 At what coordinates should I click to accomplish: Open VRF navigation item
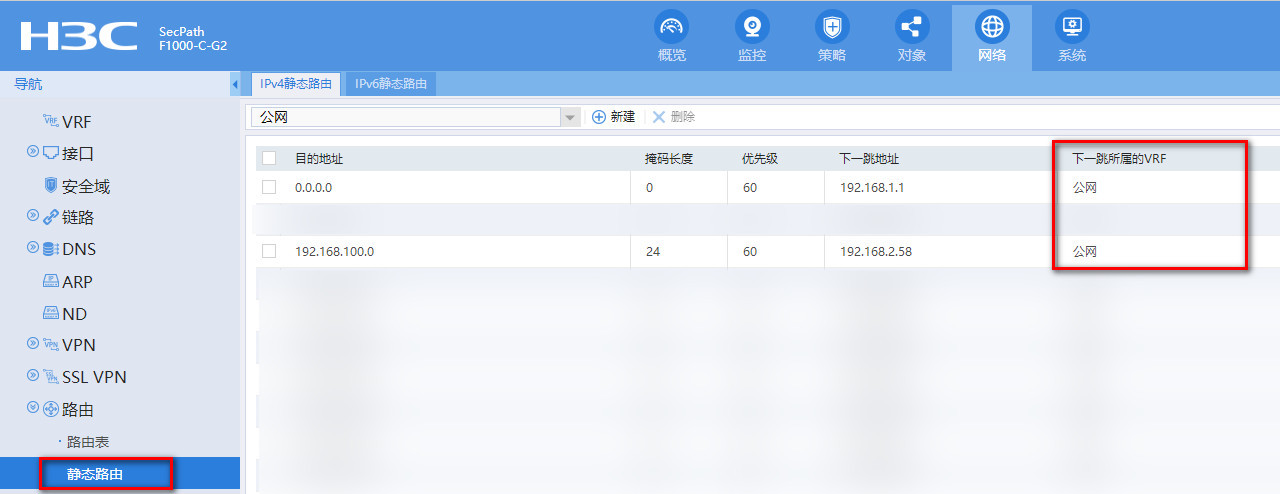click(77, 122)
